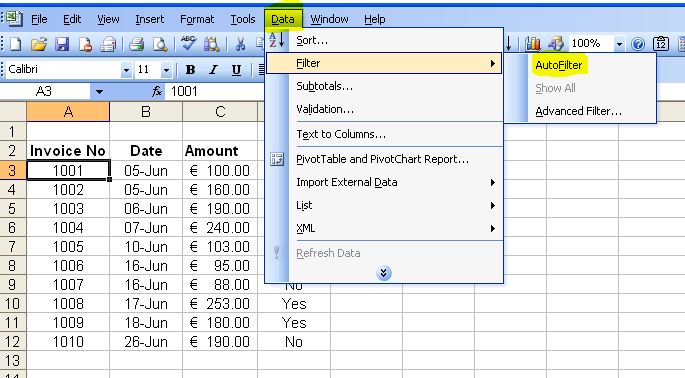The width and height of the screenshot is (685, 378).
Task: Open the View menu
Action: point(108,19)
